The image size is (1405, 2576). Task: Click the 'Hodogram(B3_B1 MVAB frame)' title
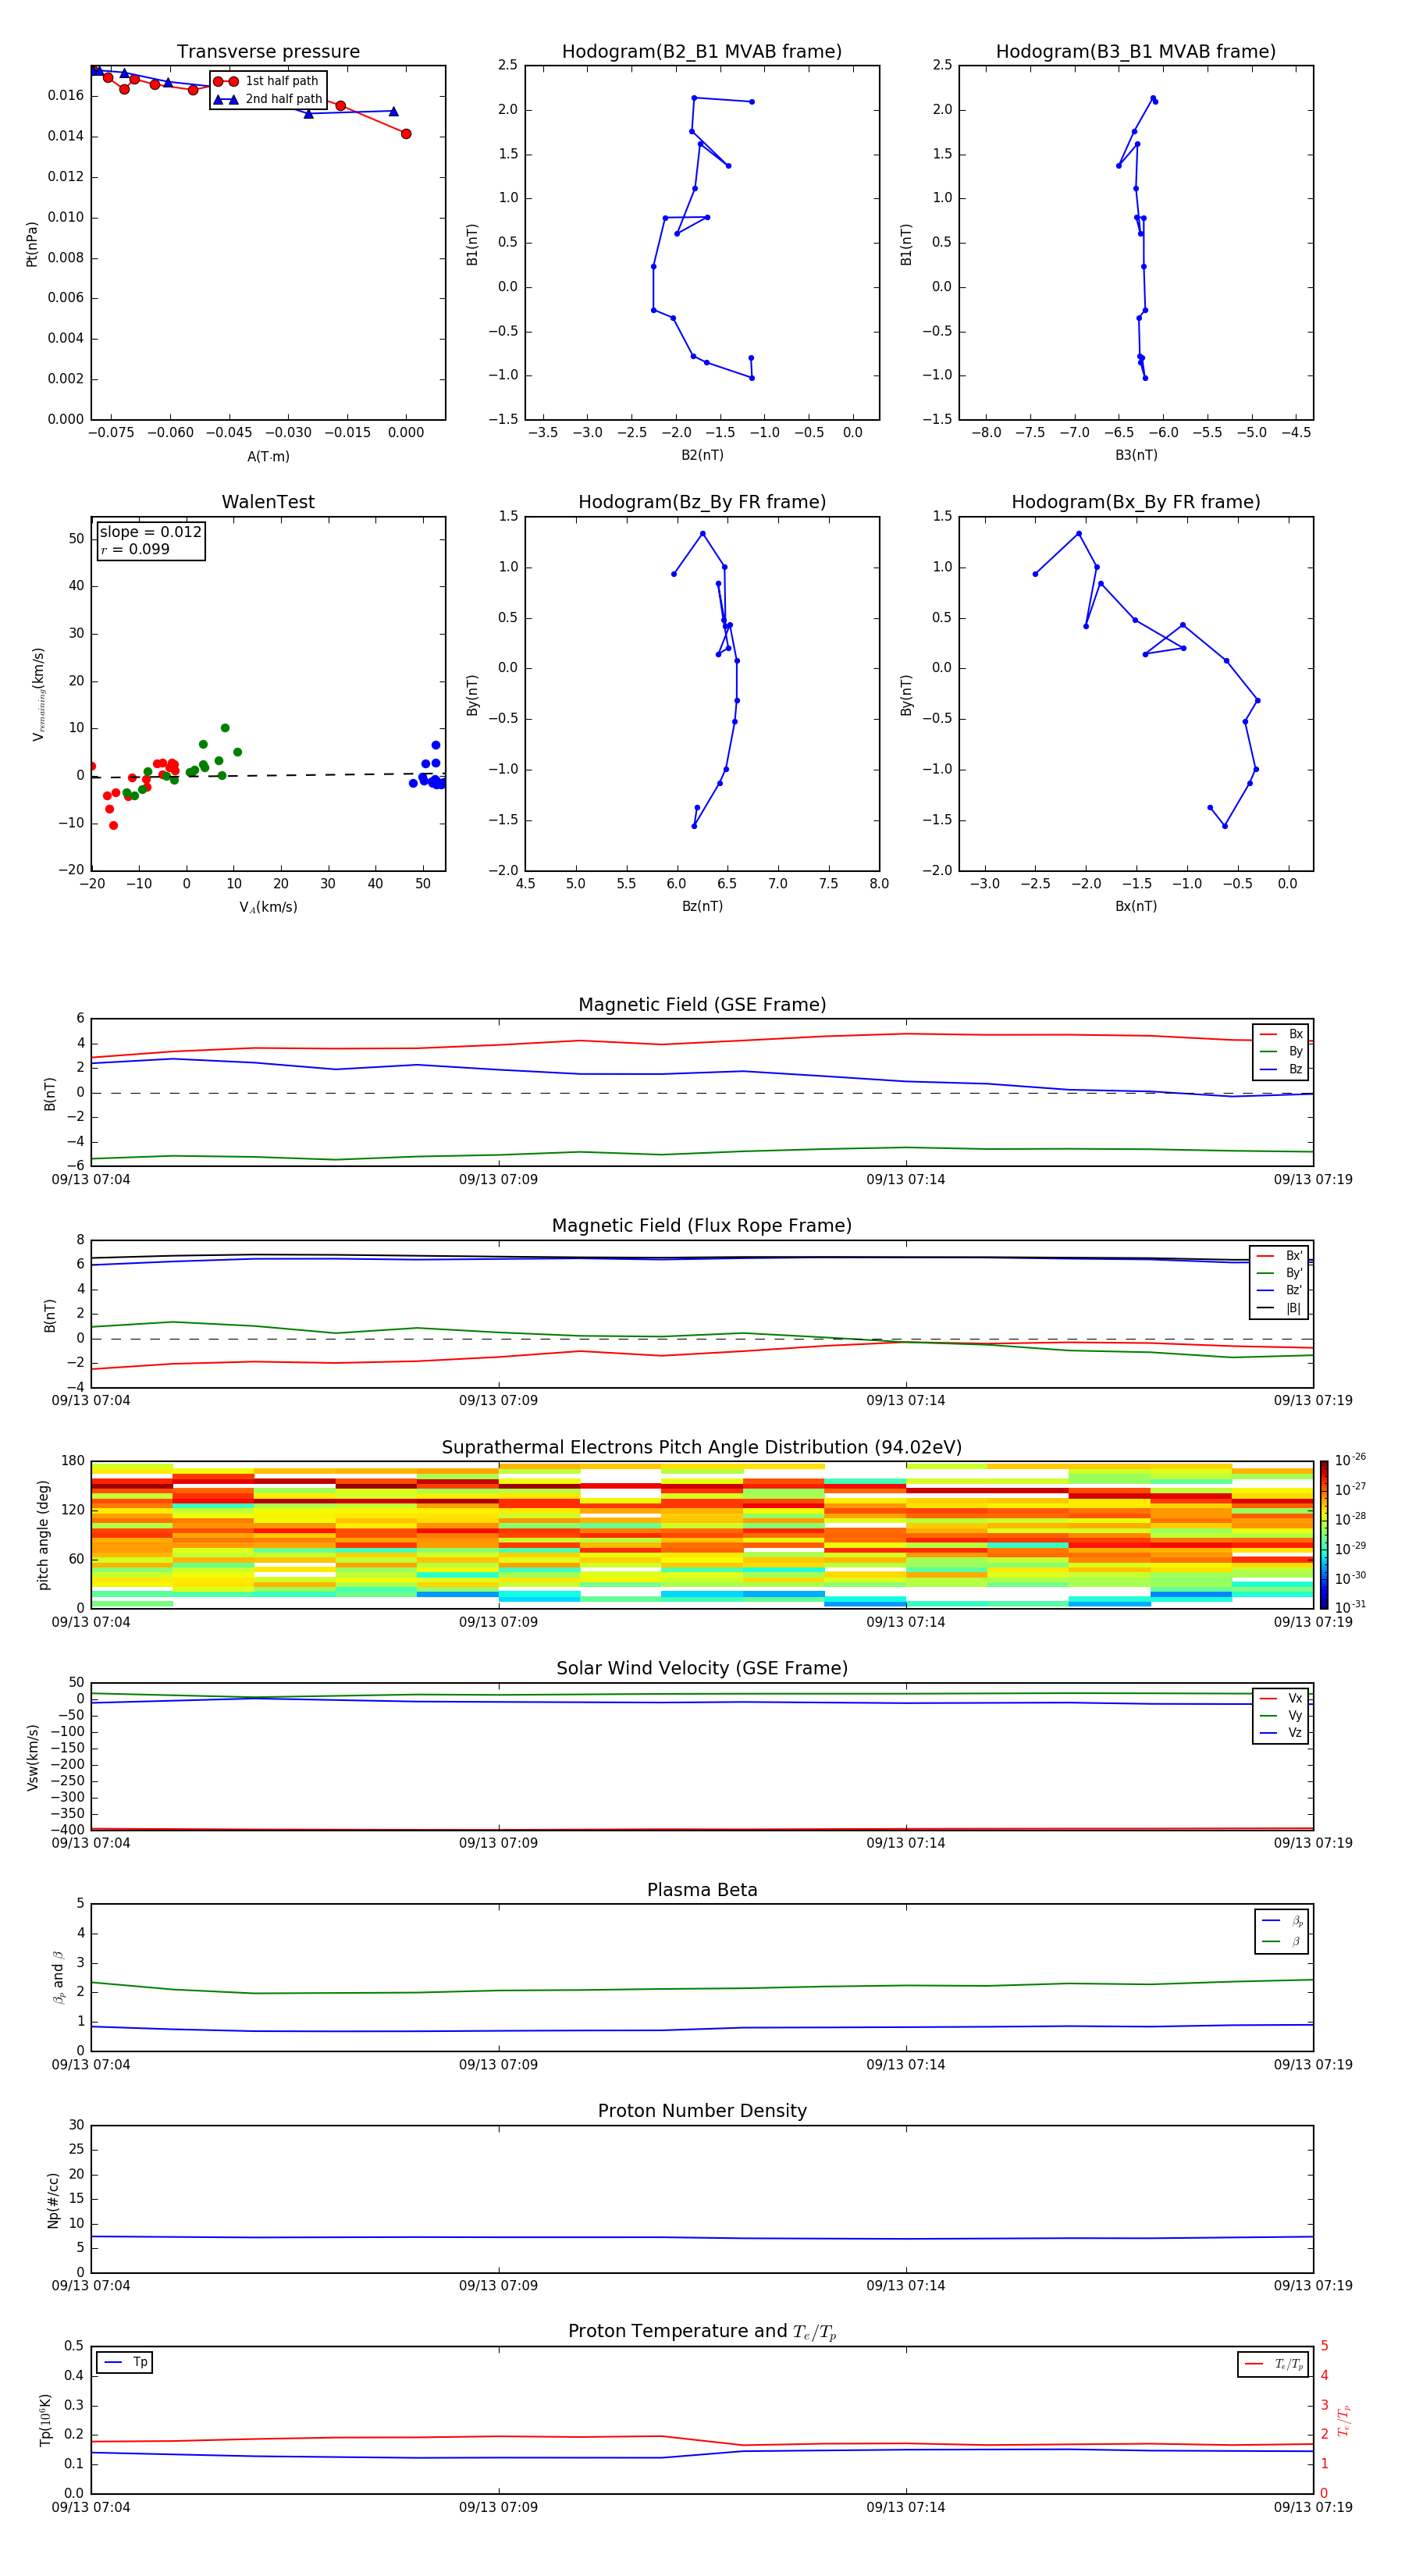(1136, 52)
